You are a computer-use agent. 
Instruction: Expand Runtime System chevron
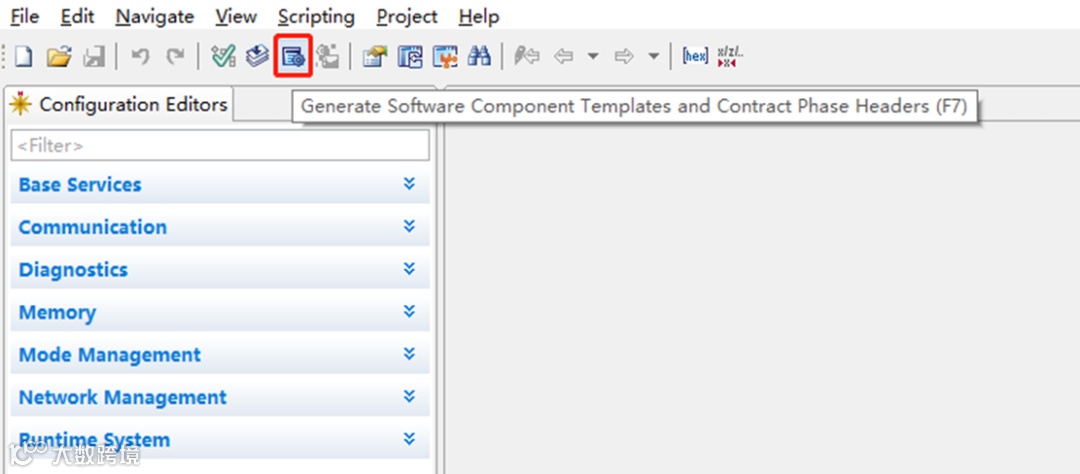click(x=409, y=440)
